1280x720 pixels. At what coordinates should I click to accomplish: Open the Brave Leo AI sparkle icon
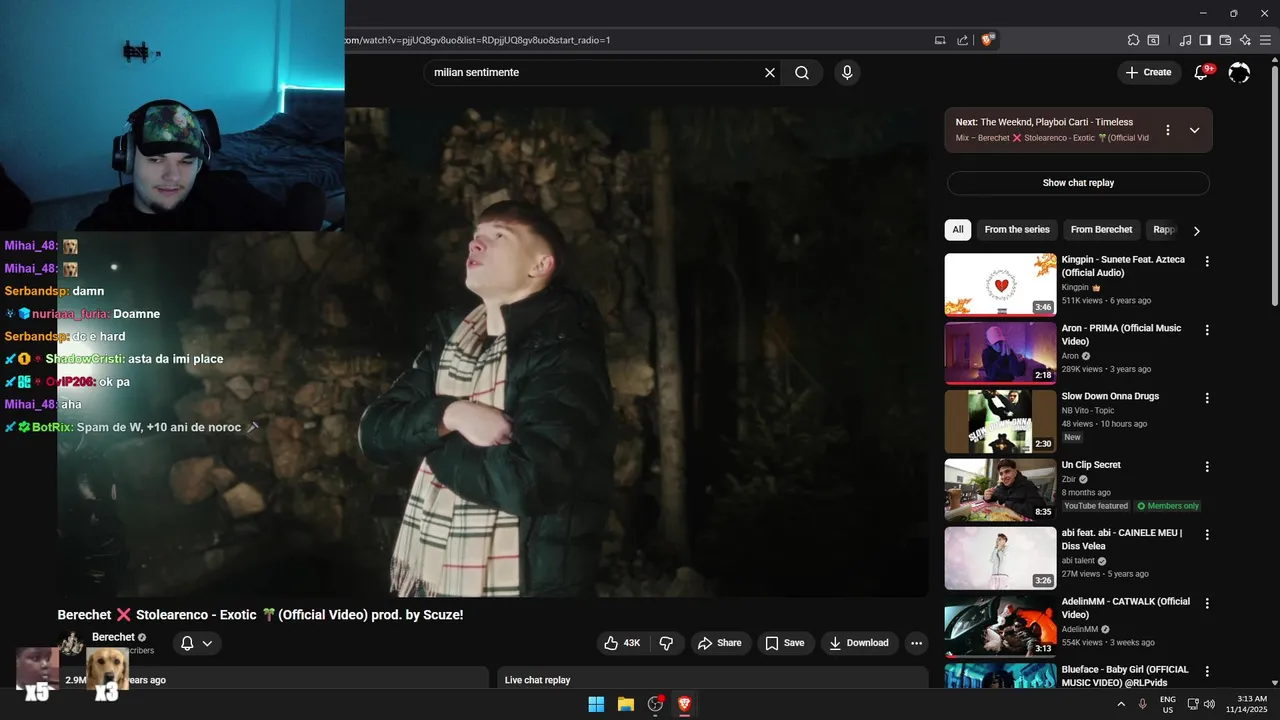click(x=1245, y=40)
